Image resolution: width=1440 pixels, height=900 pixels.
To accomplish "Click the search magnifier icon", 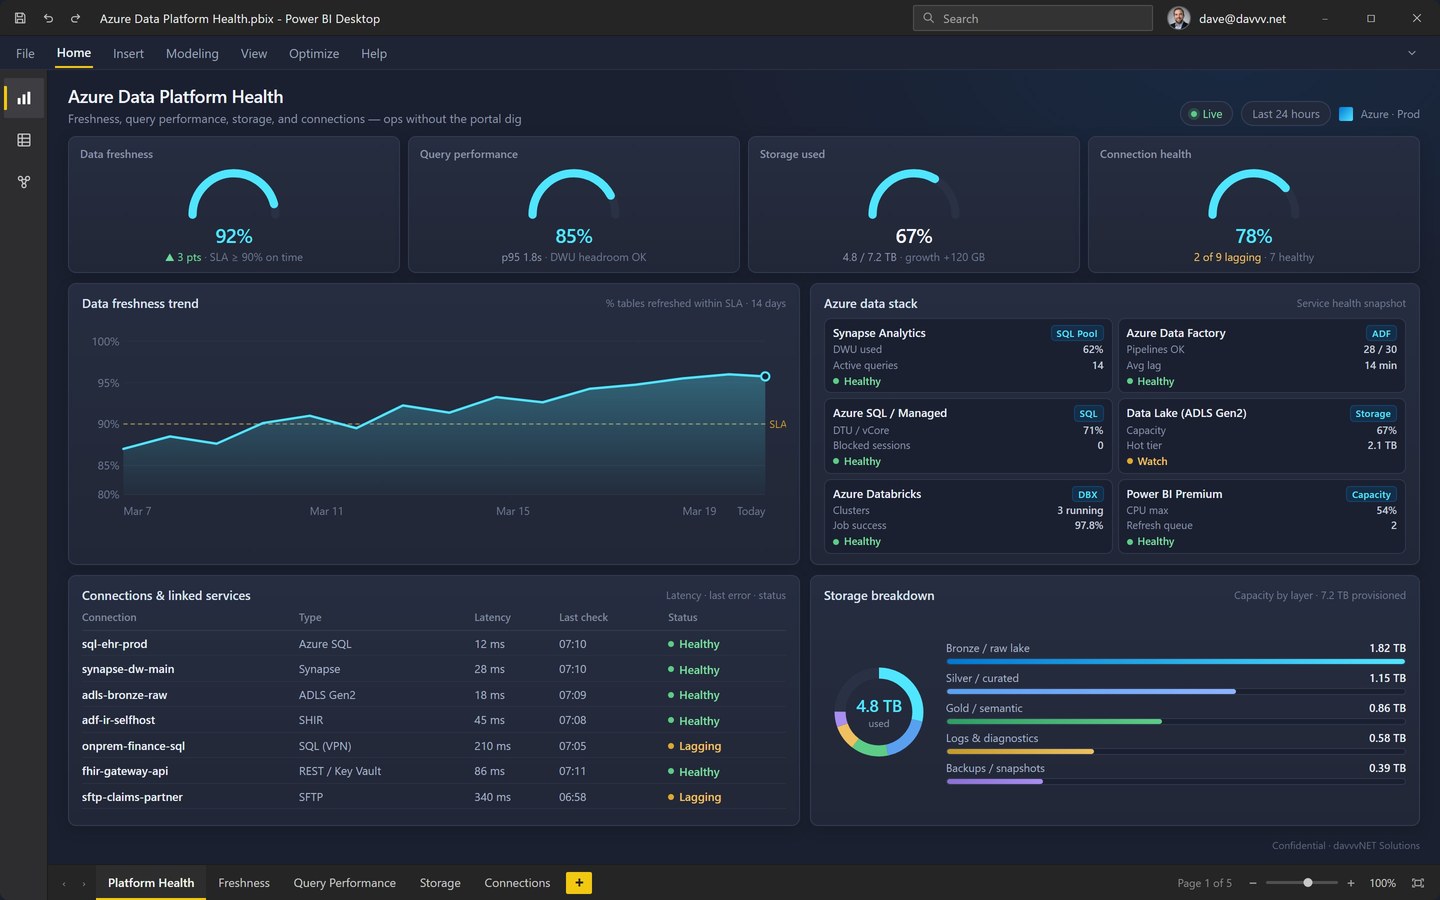I will (929, 18).
